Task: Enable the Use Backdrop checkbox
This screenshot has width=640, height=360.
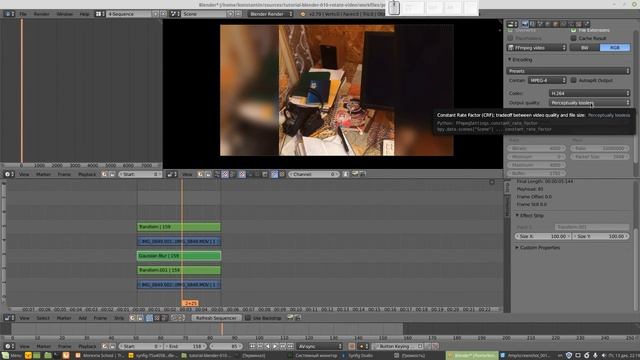Action: pos(248,318)
